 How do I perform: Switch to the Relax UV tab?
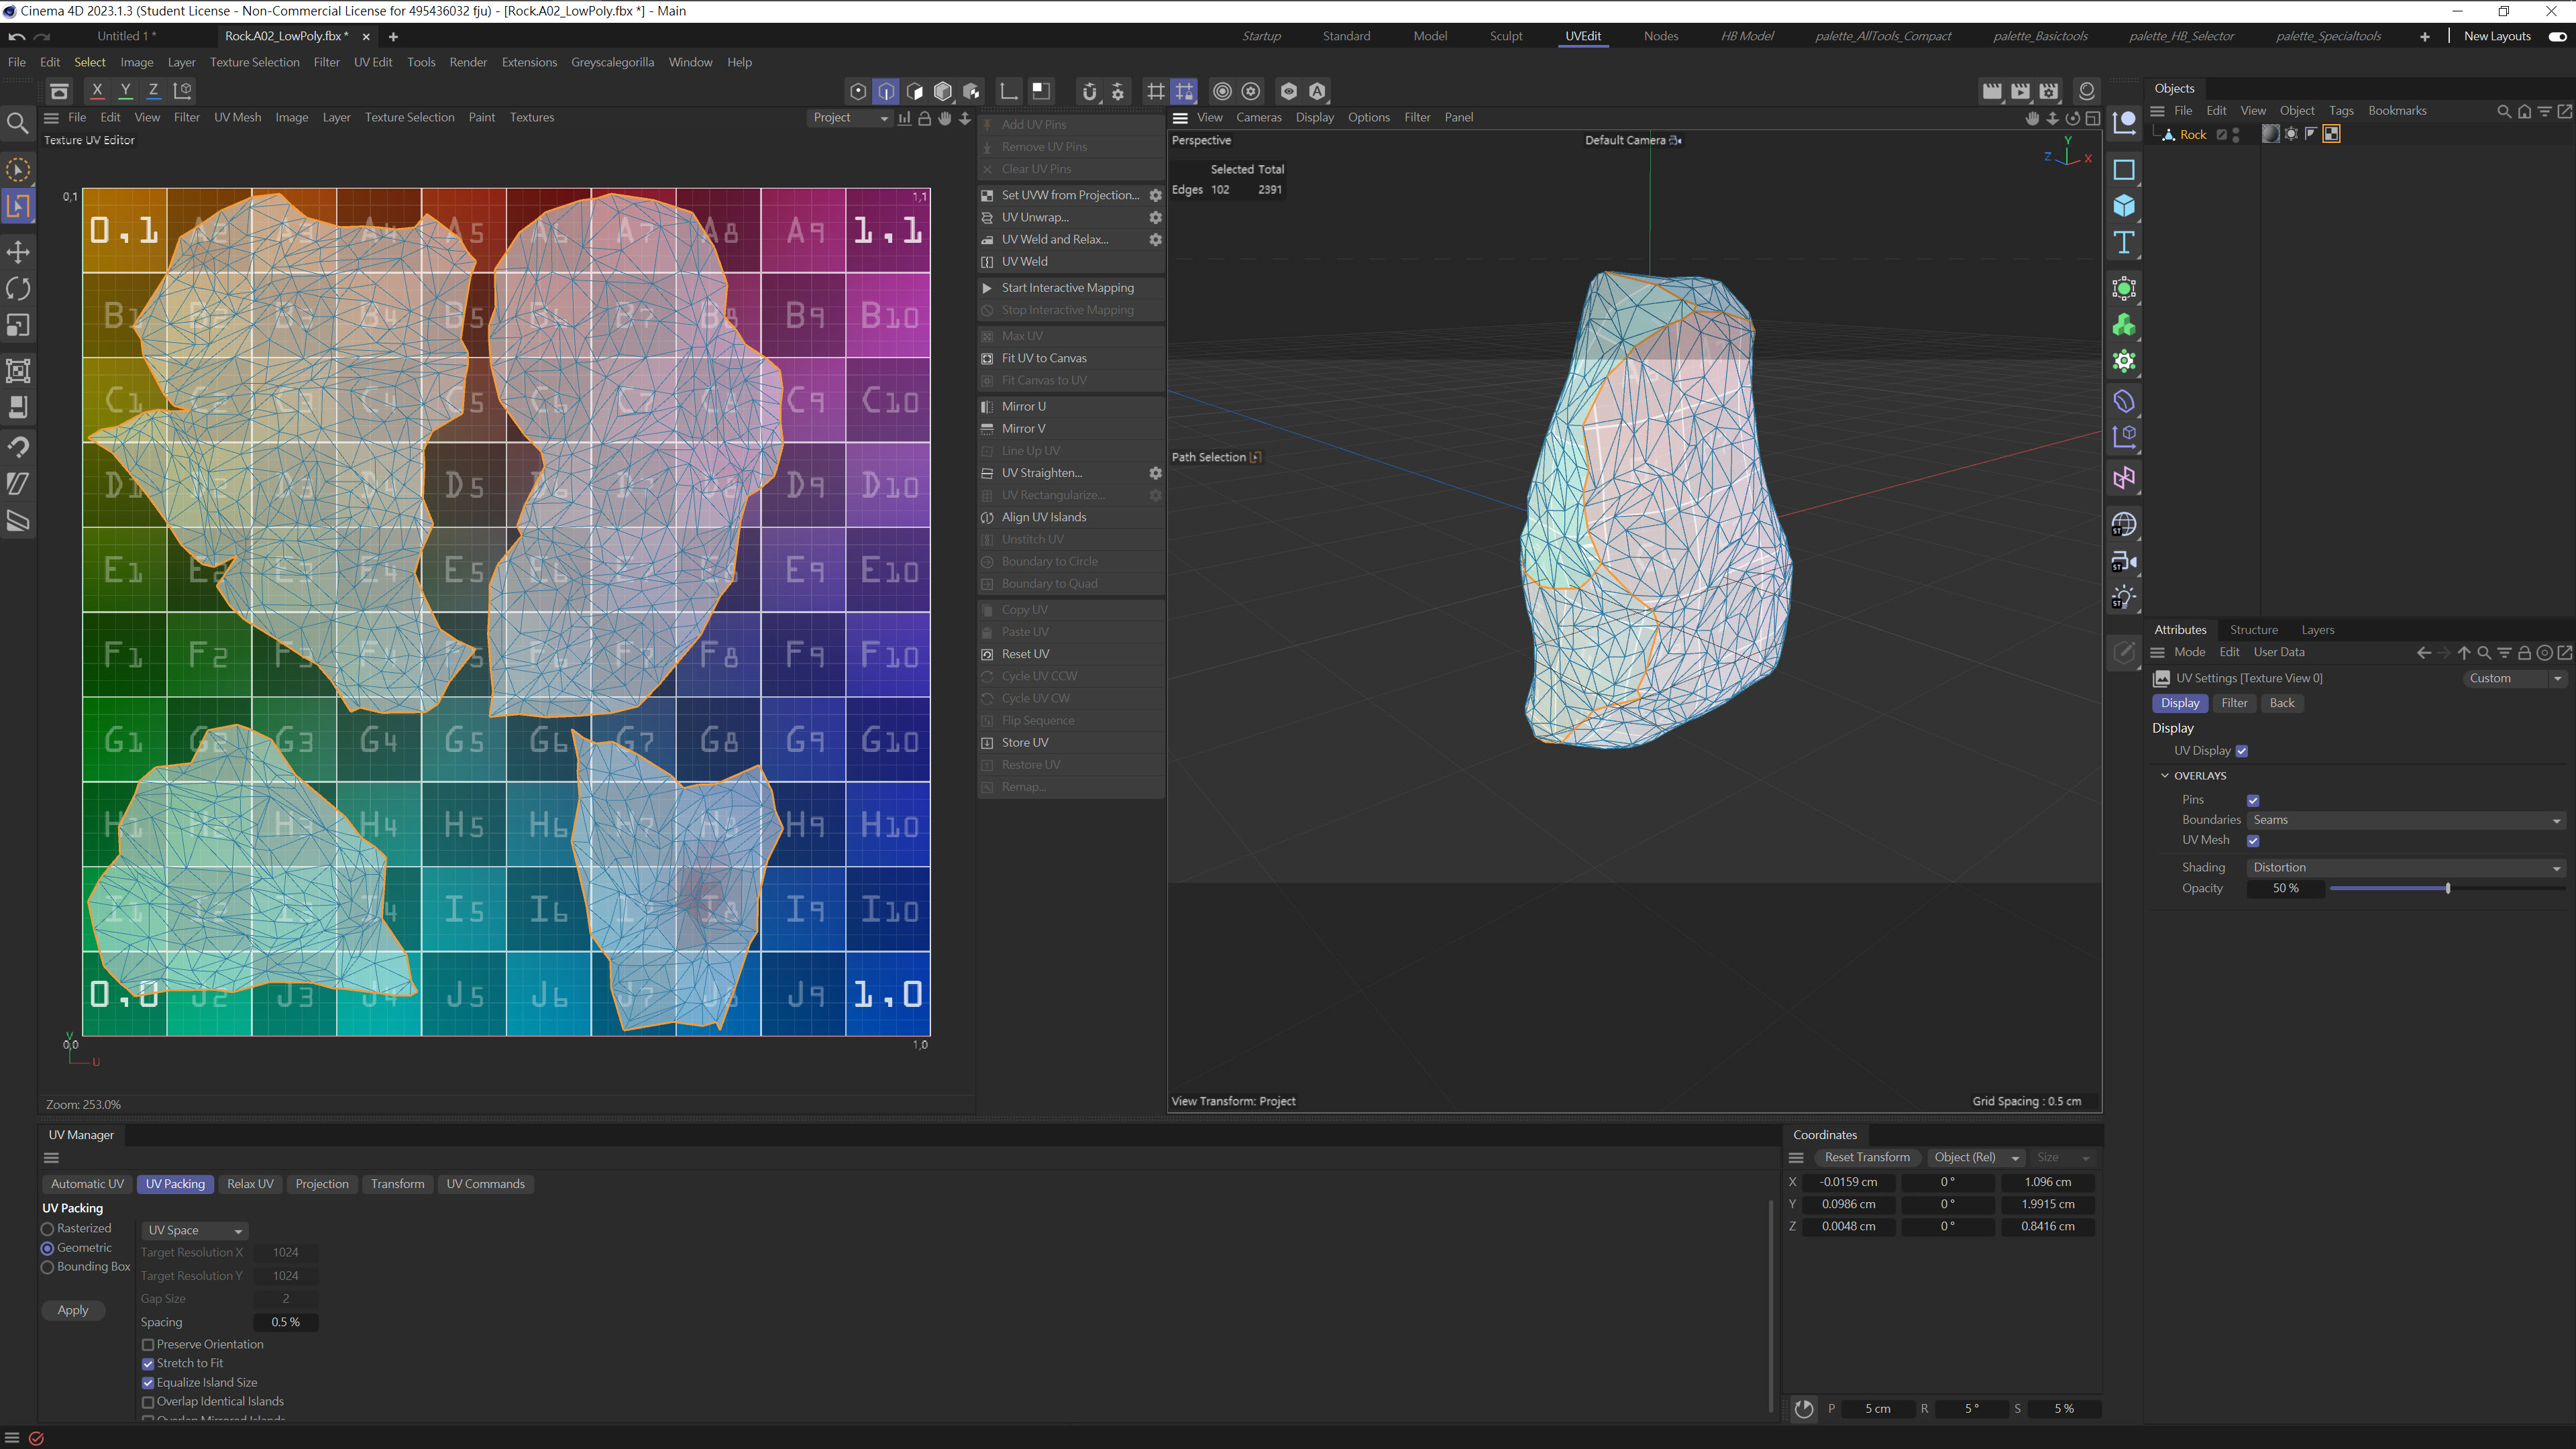pos(250,1183)
